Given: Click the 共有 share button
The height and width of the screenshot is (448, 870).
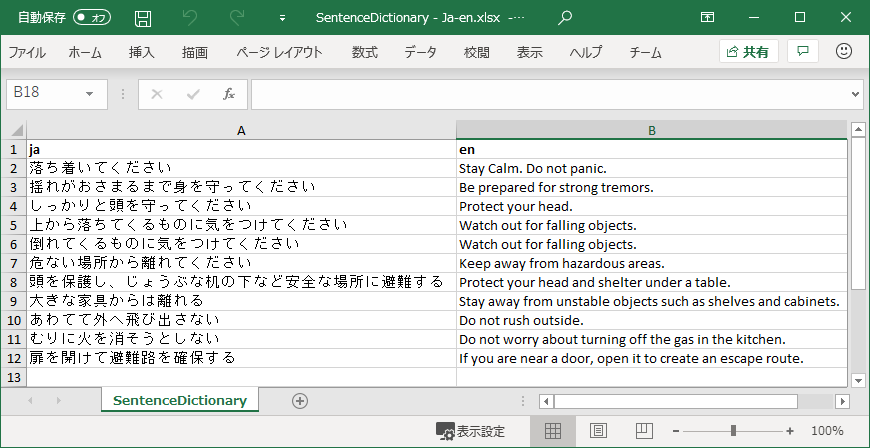Looking at the screenshot, I should click(x=748, y=52).
